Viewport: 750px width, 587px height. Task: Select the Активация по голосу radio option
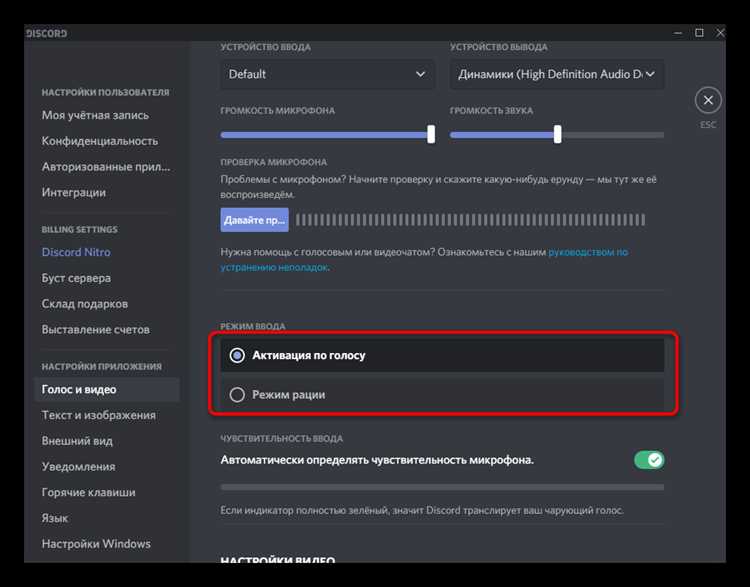pos(442,355)
